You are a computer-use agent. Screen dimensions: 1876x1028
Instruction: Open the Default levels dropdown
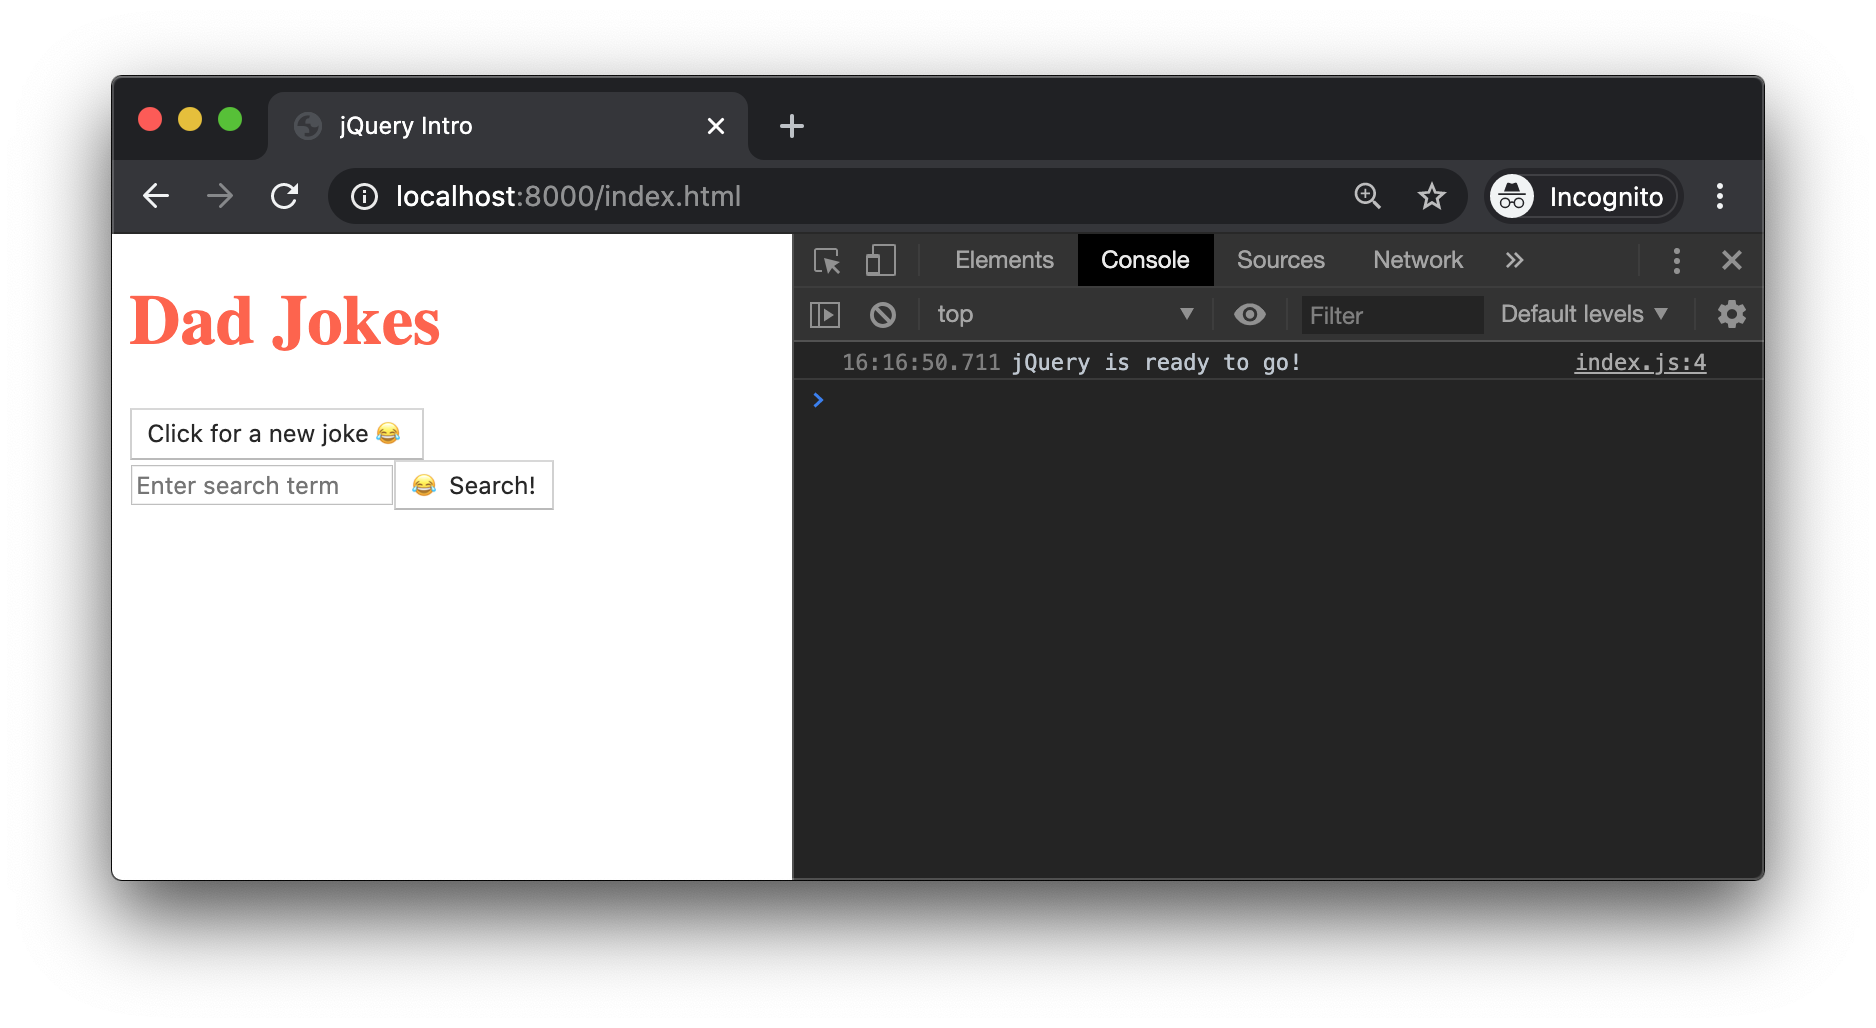point(1583,314)
